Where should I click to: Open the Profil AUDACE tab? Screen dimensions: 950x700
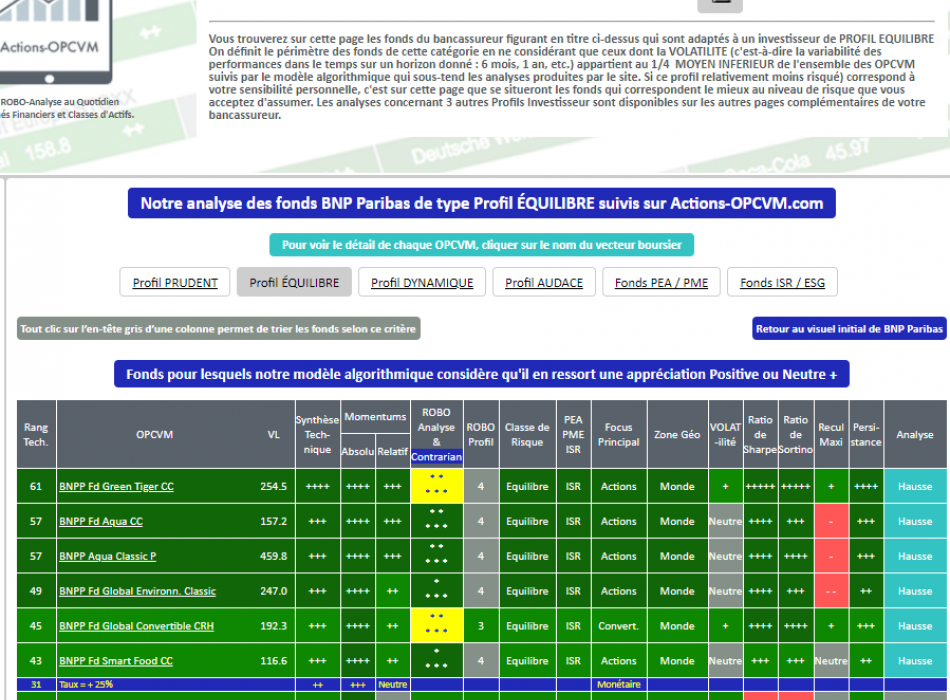(543, 282)
